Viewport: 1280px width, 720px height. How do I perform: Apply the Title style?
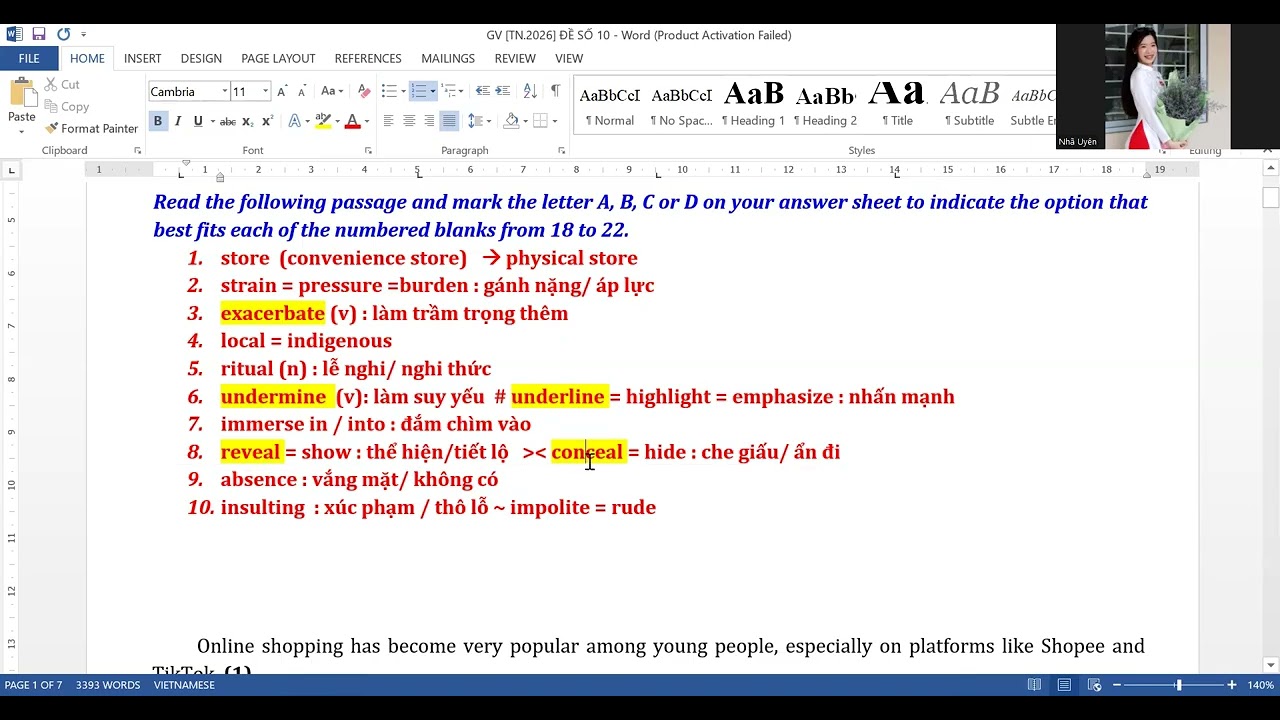click(897, 106)
